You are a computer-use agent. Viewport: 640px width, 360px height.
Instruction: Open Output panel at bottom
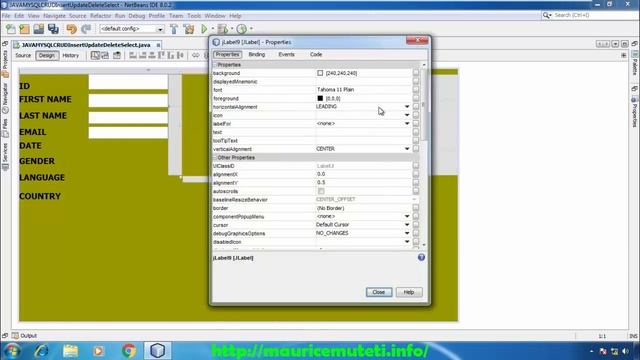click(x=24, y=336)
